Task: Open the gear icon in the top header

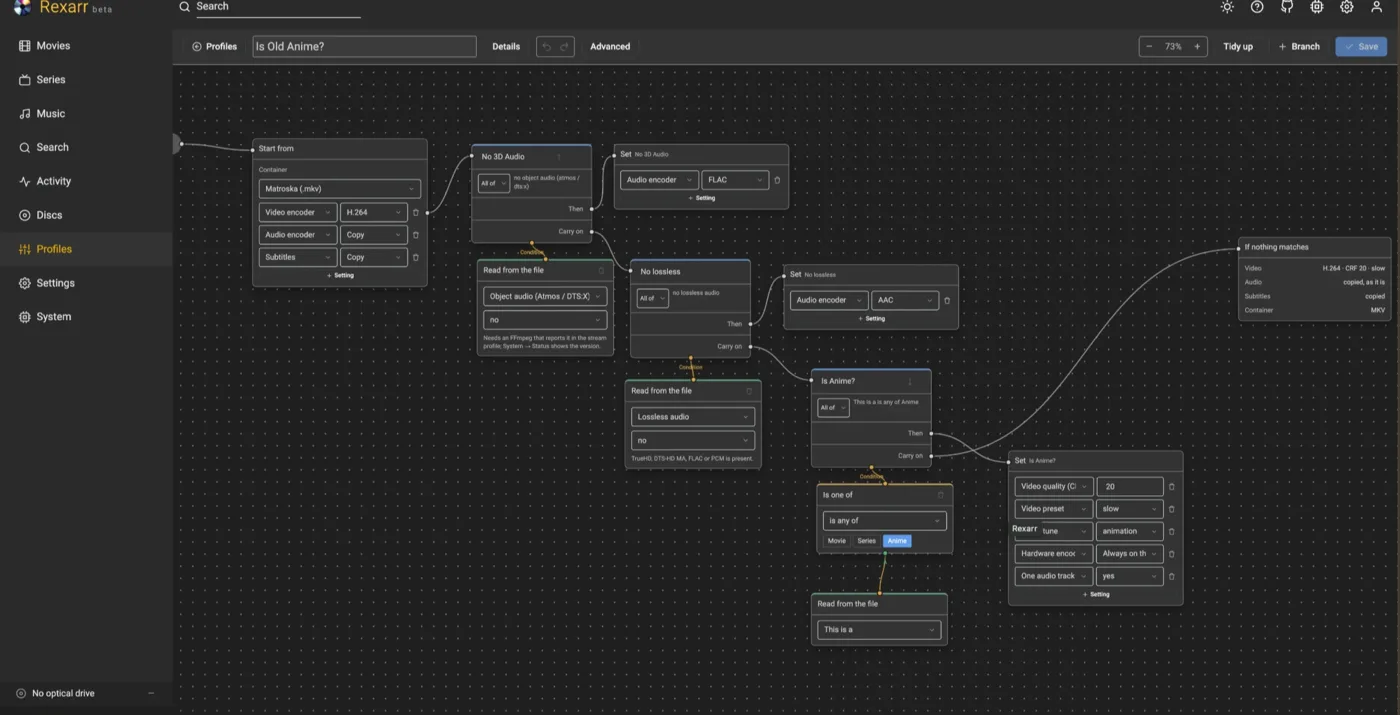Action: [x=1347, y=7]
